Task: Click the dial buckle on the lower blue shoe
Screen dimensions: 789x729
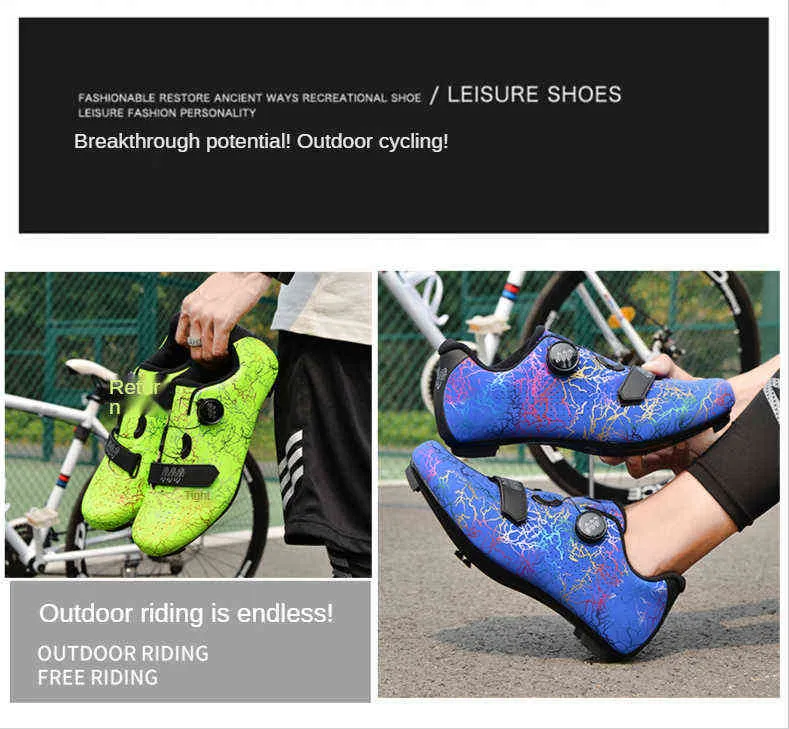Action: coord(590,526)
